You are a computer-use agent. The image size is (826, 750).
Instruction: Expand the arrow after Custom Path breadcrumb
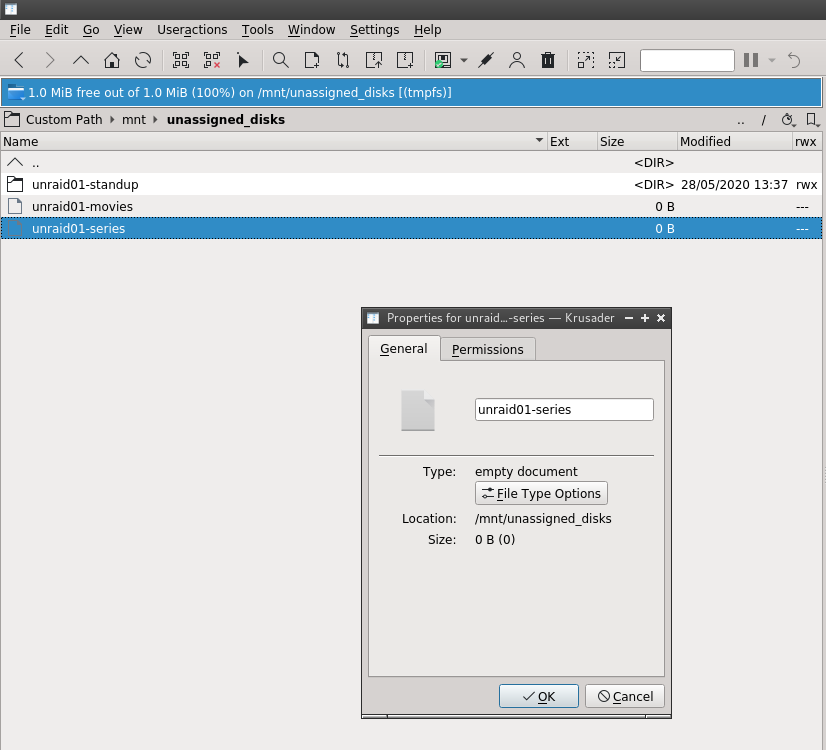(x=112, y=120)
